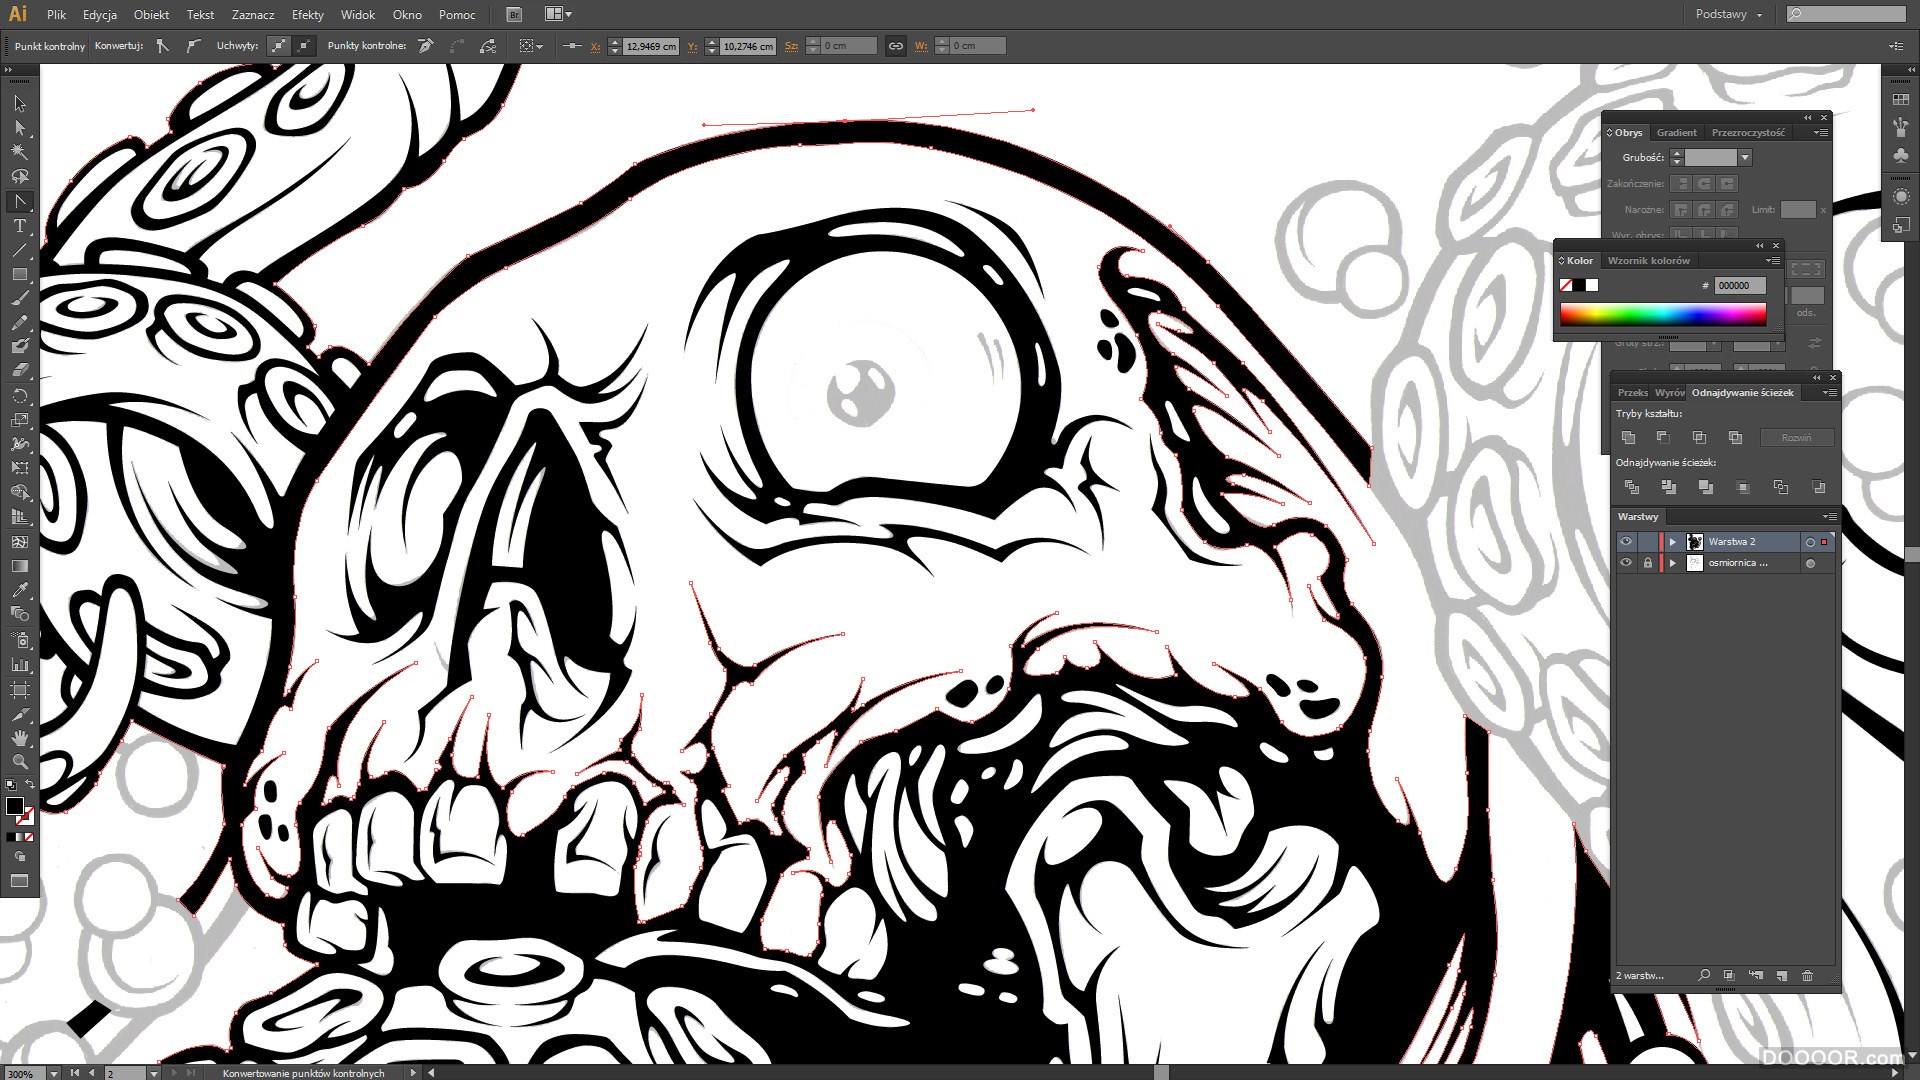Viewport: 1920px width, 1080px height.
Task: Expand the osmiornica layer
Action: click(1672, 564)
